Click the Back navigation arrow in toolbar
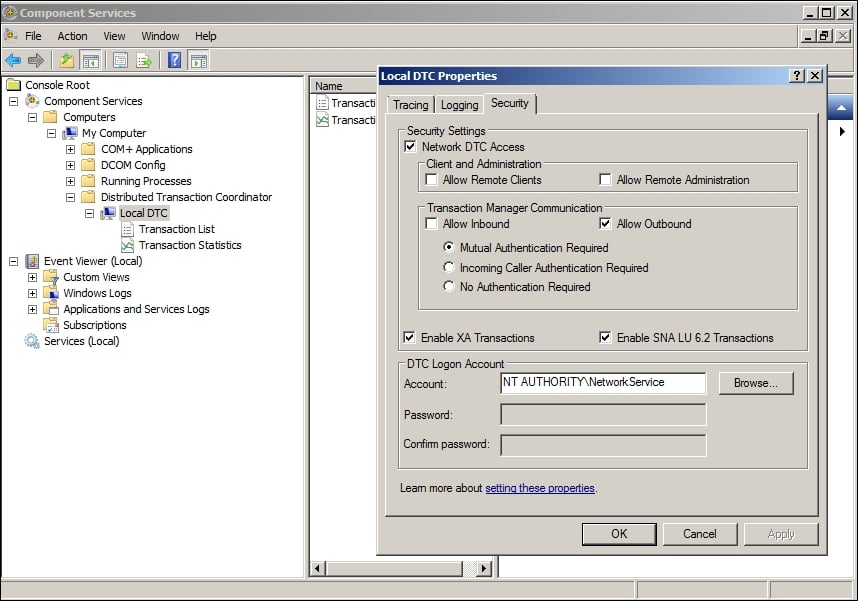Screen dimensions: 858x601 12,60
